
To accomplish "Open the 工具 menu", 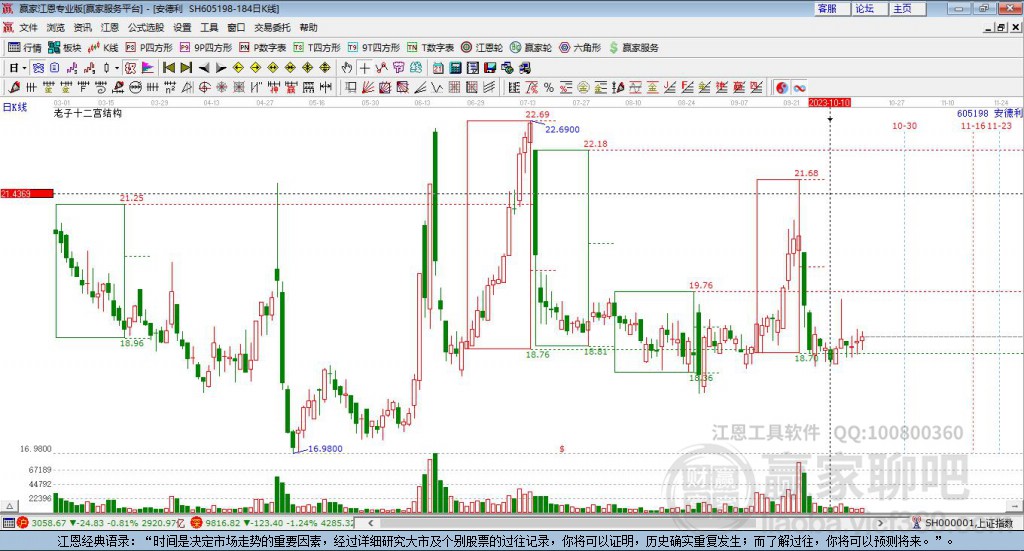I will pos(209,27).
